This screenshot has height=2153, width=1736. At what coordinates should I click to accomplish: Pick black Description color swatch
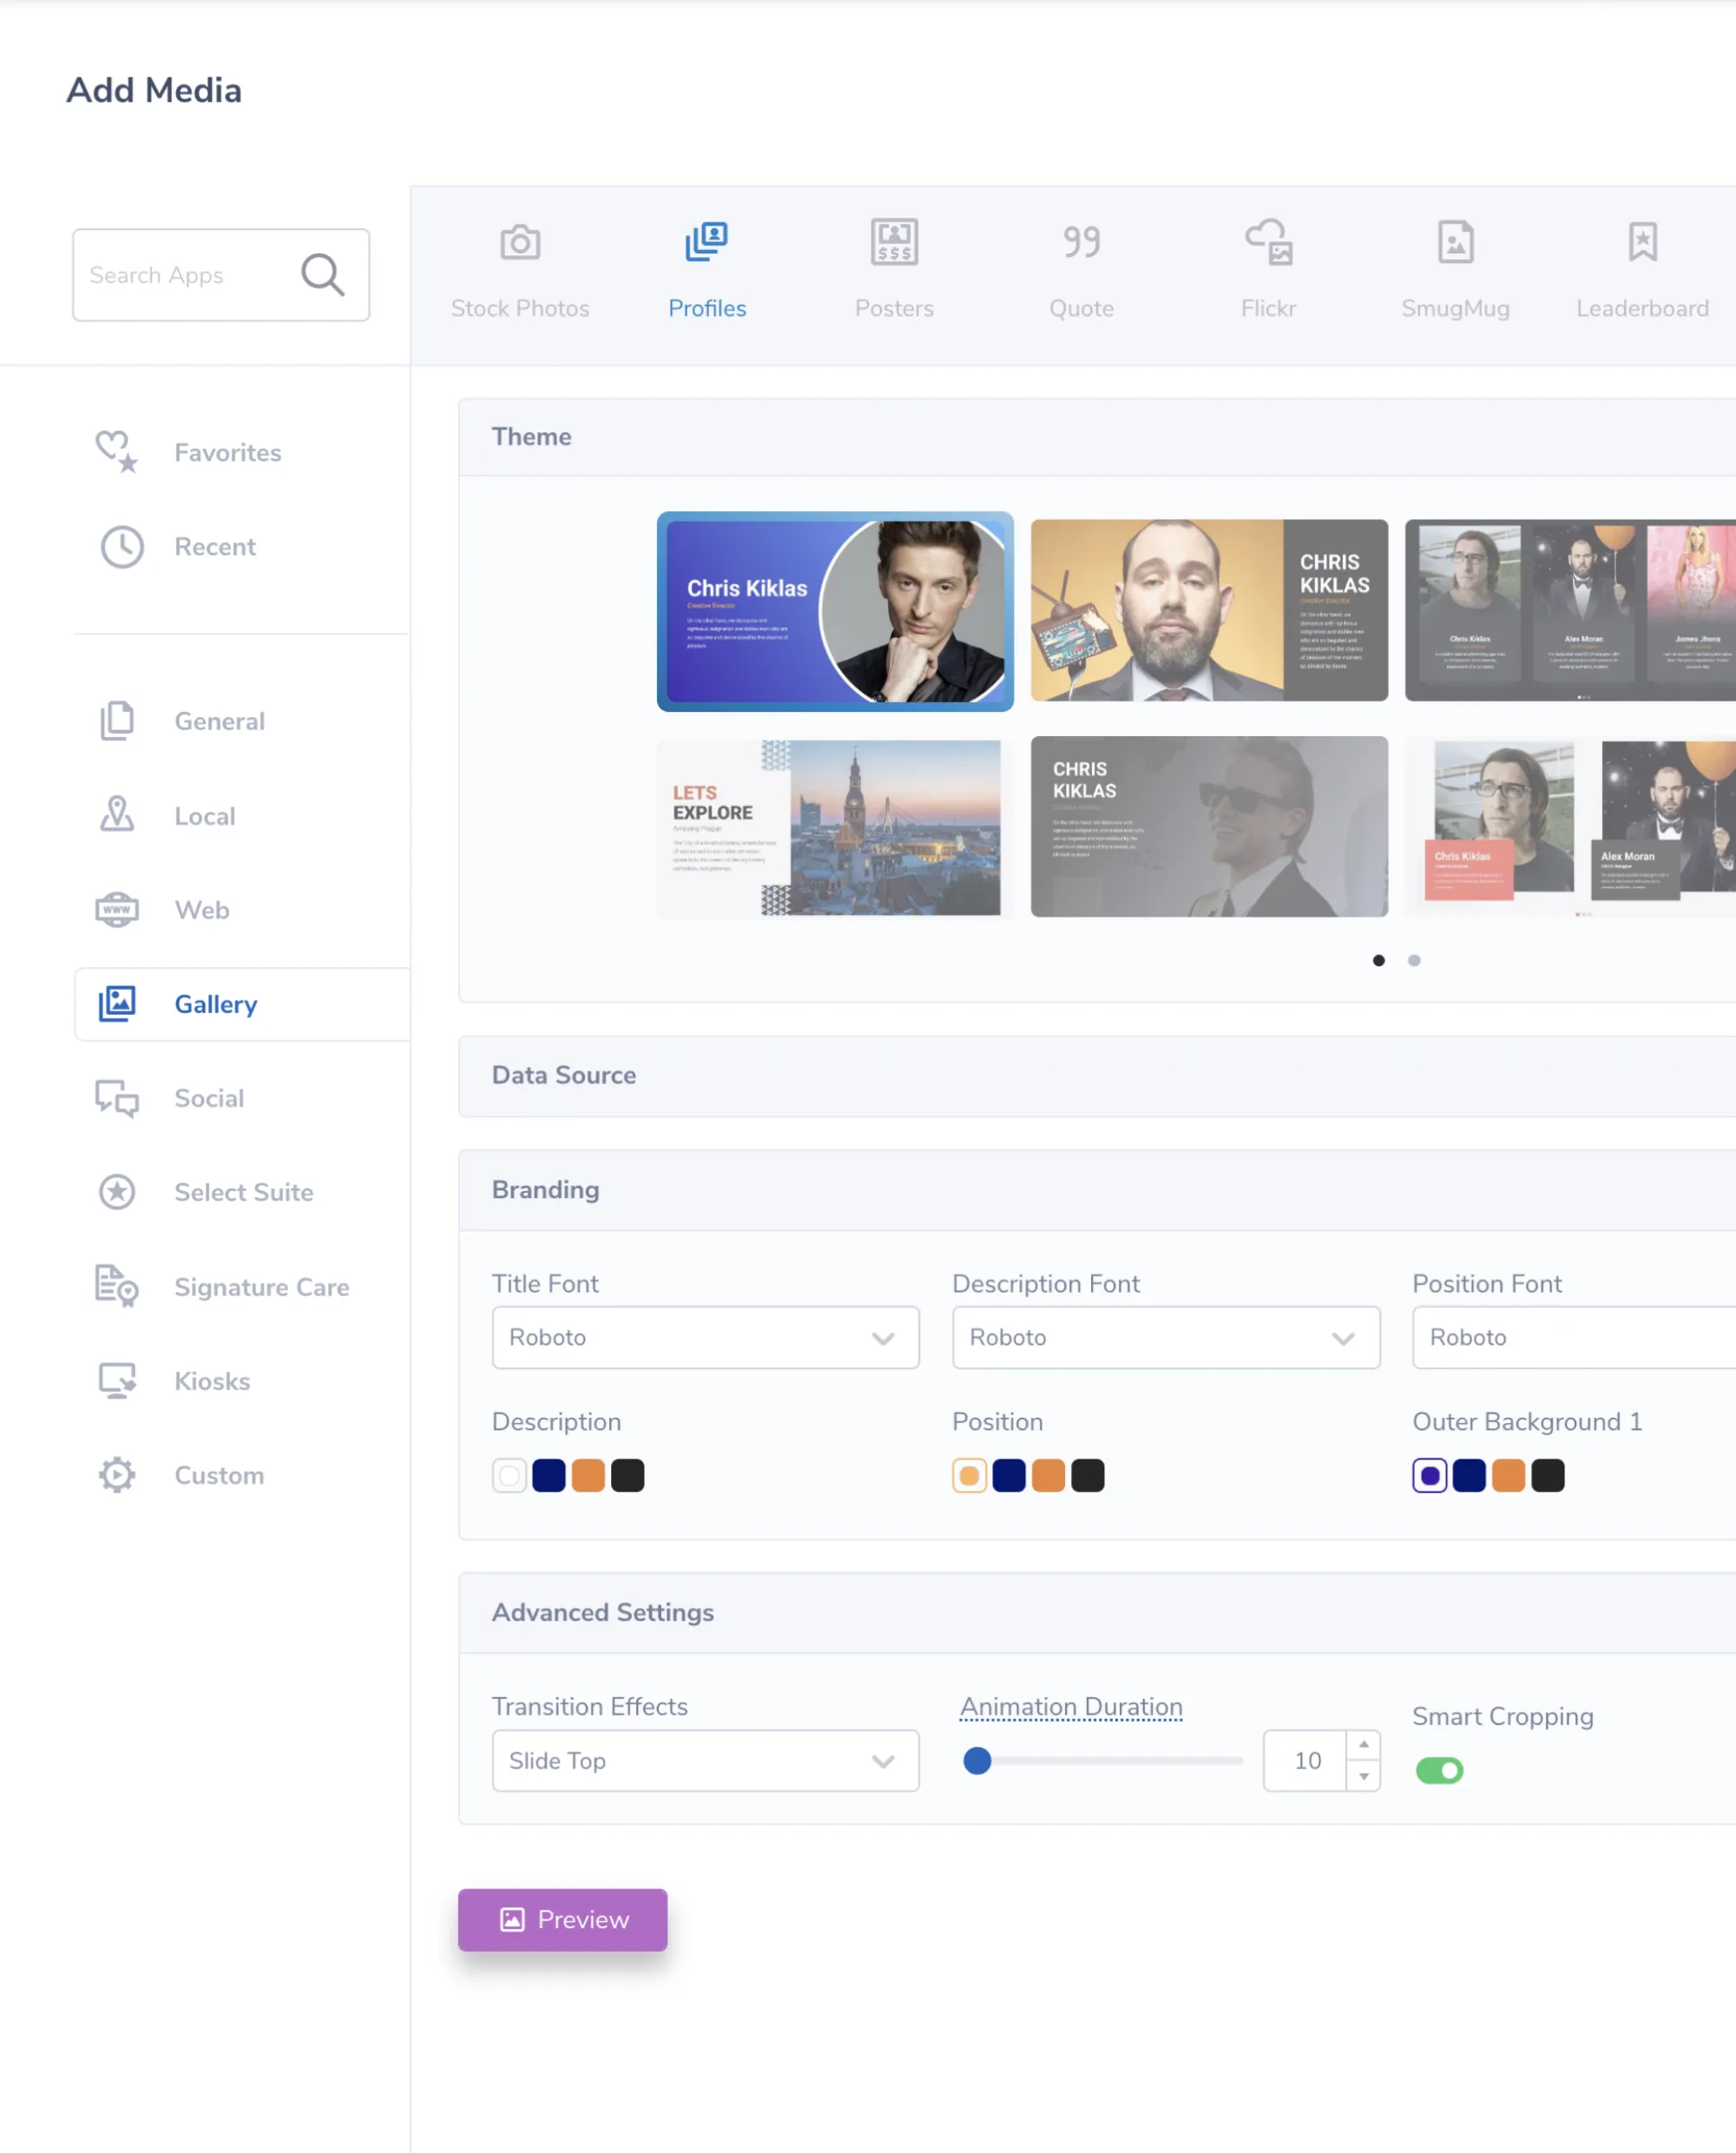pyautogui.click(x=628, y=1475)
